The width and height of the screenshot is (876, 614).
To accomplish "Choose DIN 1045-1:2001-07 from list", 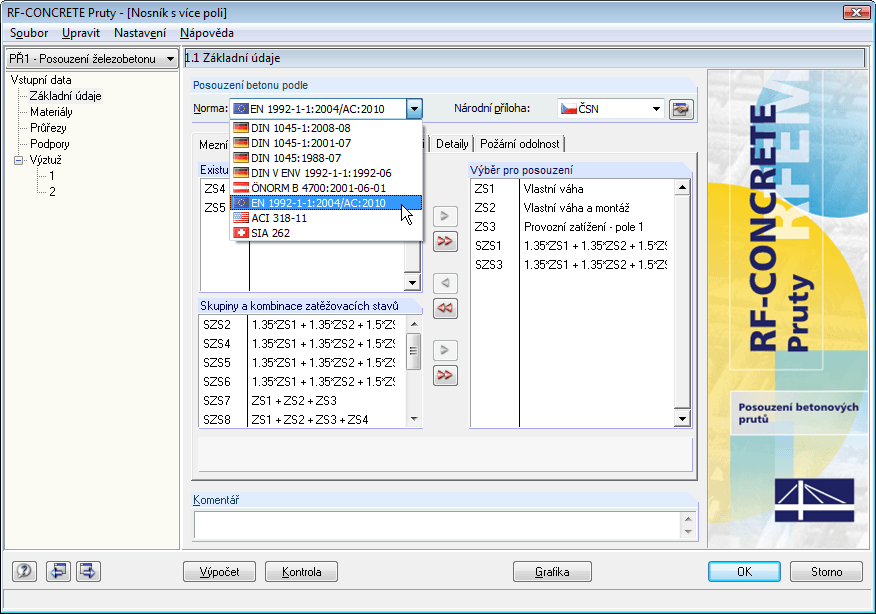I will (326, 143).
